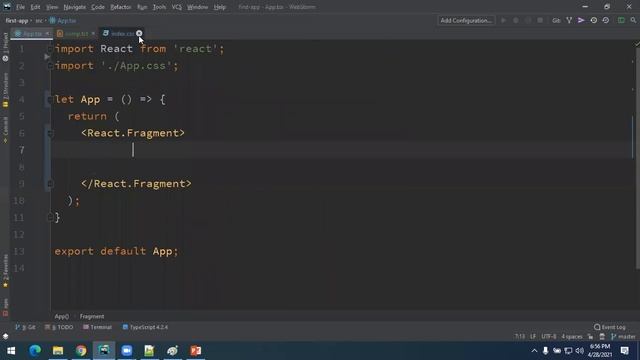
Task: Click fold end marker on line 11
Action: 50,218
